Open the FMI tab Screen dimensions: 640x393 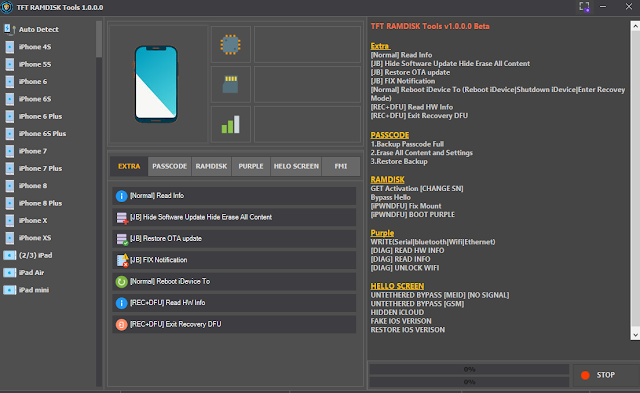341,167
